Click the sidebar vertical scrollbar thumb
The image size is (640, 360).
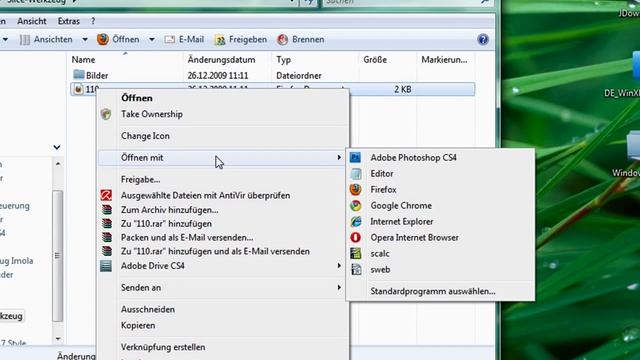coord(58,256)
